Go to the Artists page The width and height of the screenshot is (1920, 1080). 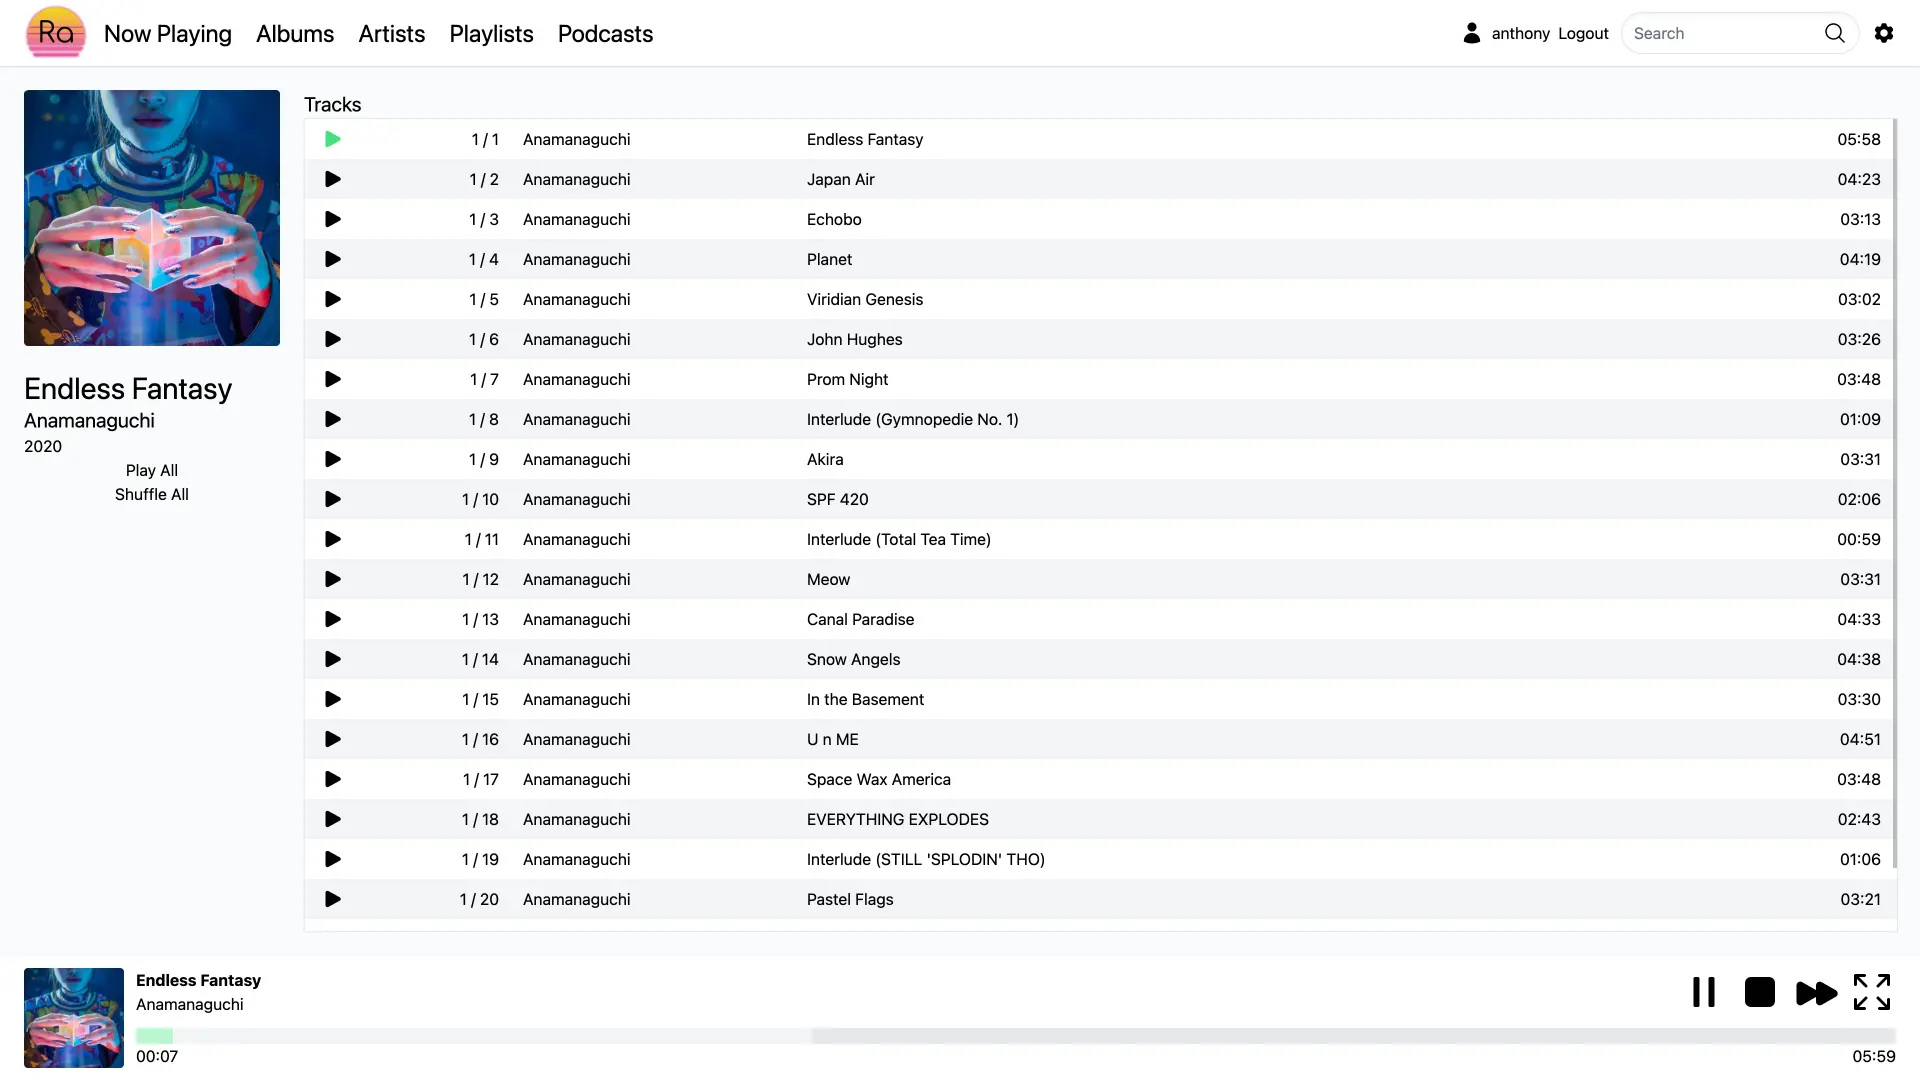point(392,33)
